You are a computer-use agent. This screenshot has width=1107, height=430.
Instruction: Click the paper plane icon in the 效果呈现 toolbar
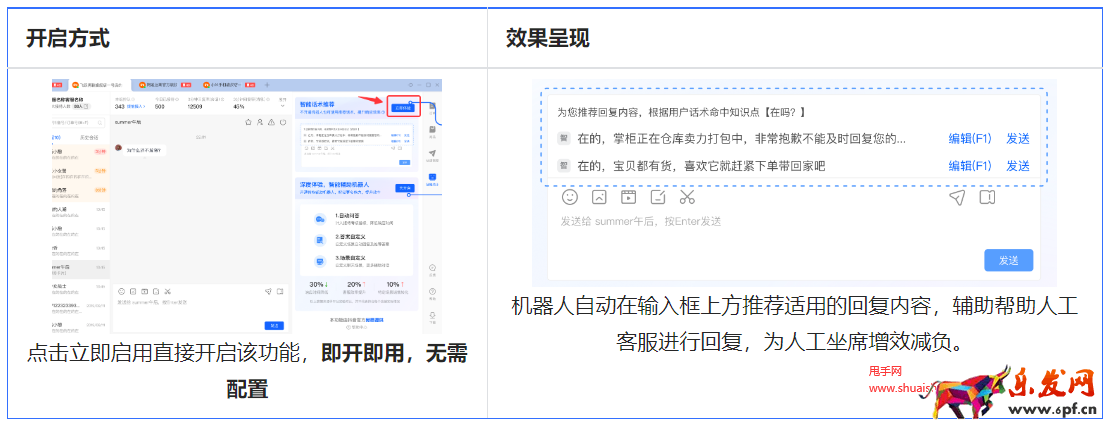click(x=957, y=197)
